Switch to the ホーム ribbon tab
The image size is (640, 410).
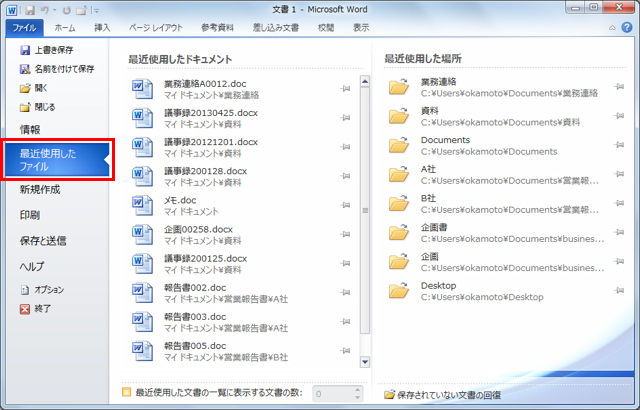64,28
